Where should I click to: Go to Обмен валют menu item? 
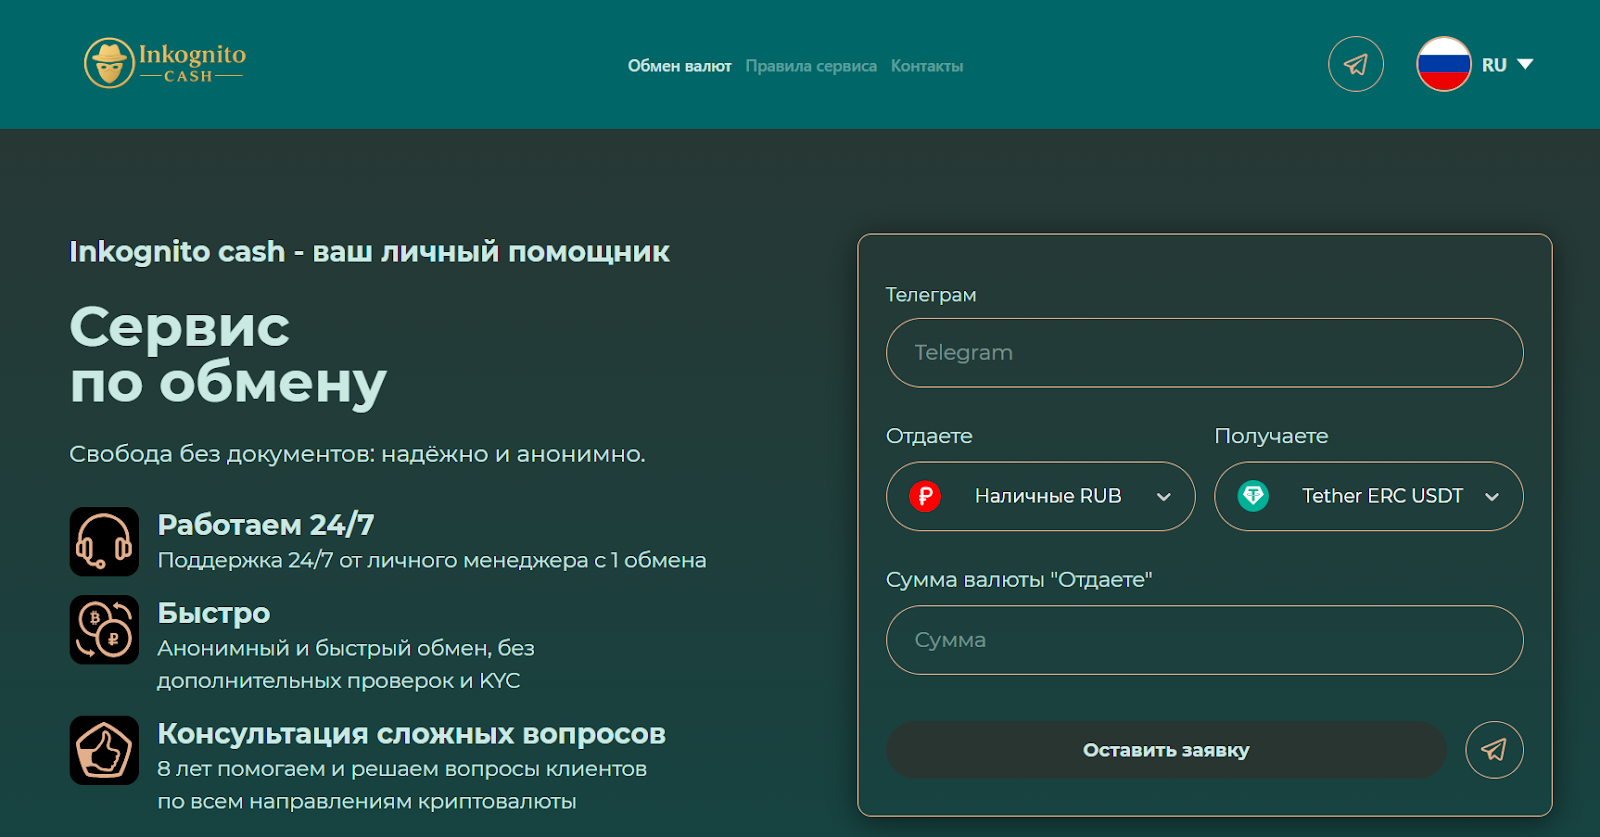tap(679, 66)
